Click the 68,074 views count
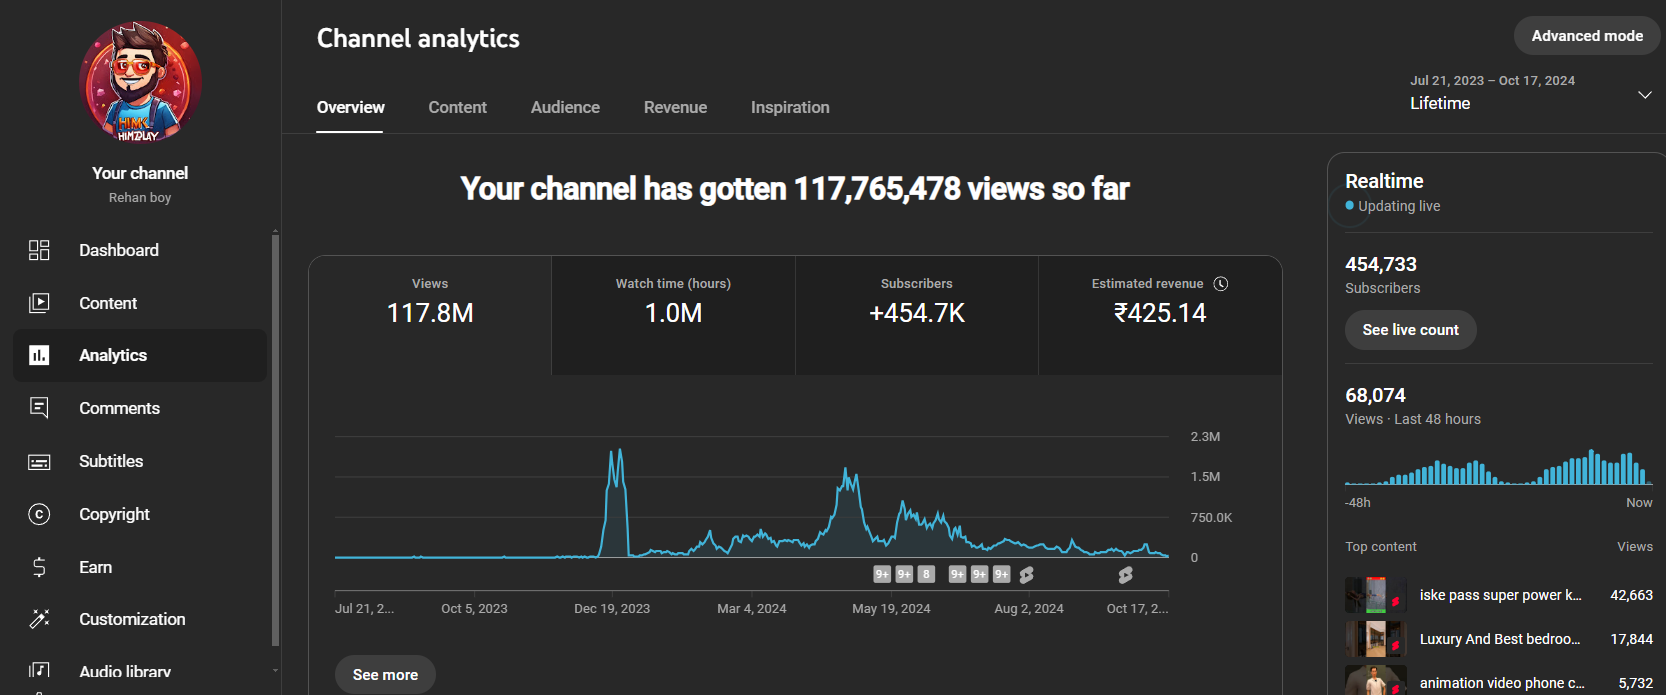This screenshot has height=695, width=1666. click(1375, 395)
